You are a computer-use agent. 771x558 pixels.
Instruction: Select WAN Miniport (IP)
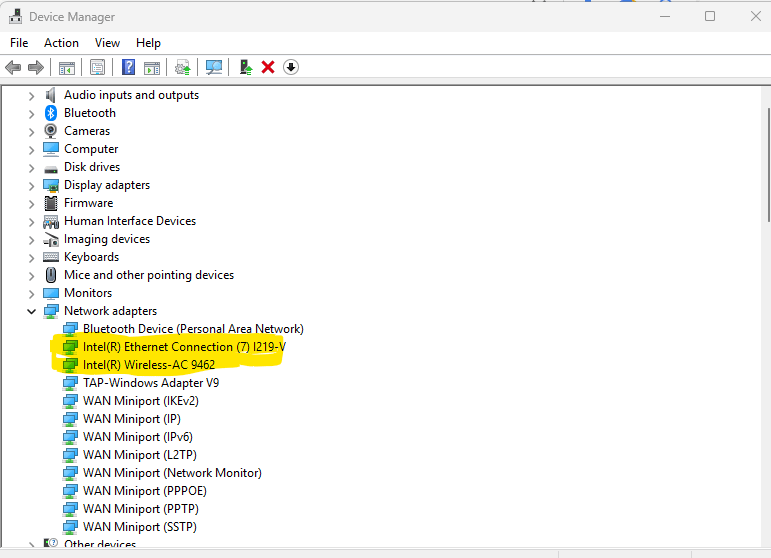132,419
